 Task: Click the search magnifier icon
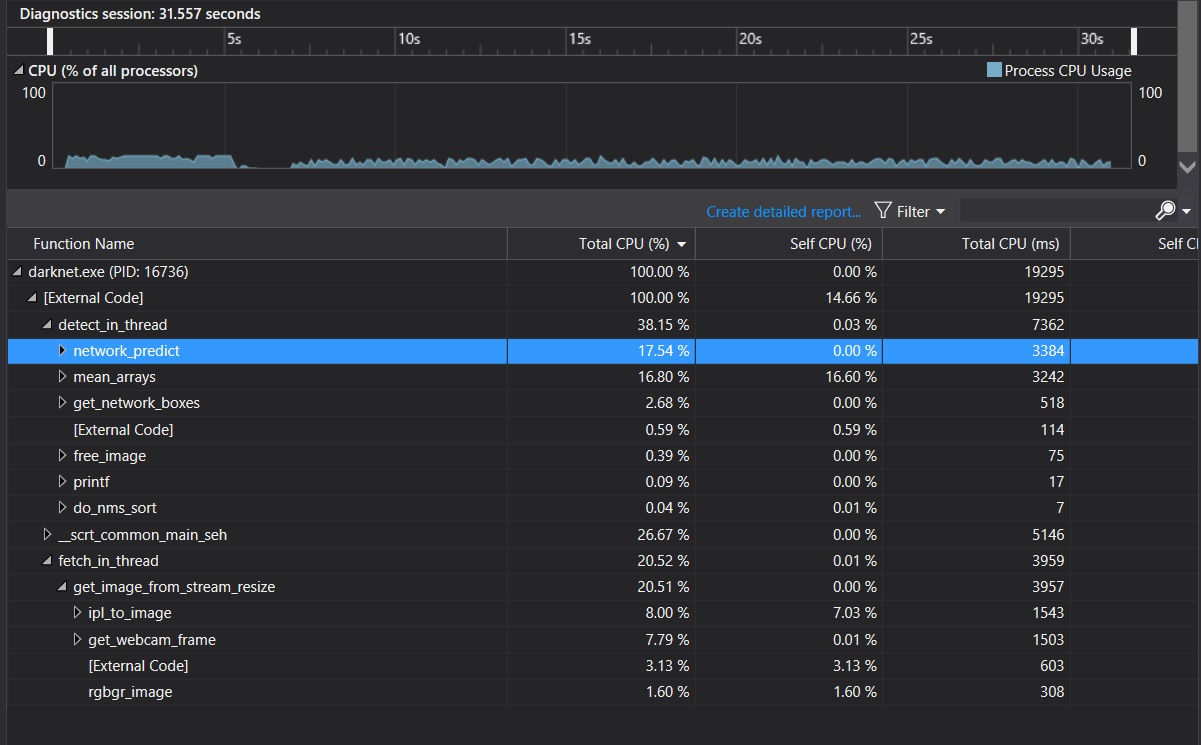(x=1165, y=211)
